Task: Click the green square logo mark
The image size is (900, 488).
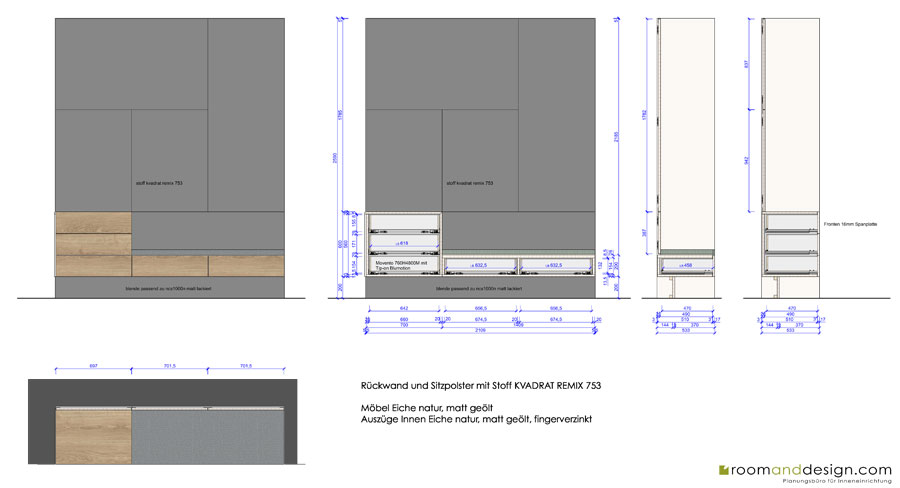Action: point(723,470)
